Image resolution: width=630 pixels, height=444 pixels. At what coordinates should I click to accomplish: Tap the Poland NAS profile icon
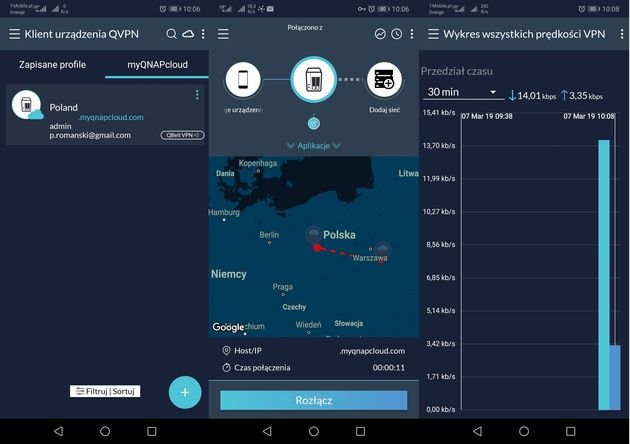pos(27,105)
